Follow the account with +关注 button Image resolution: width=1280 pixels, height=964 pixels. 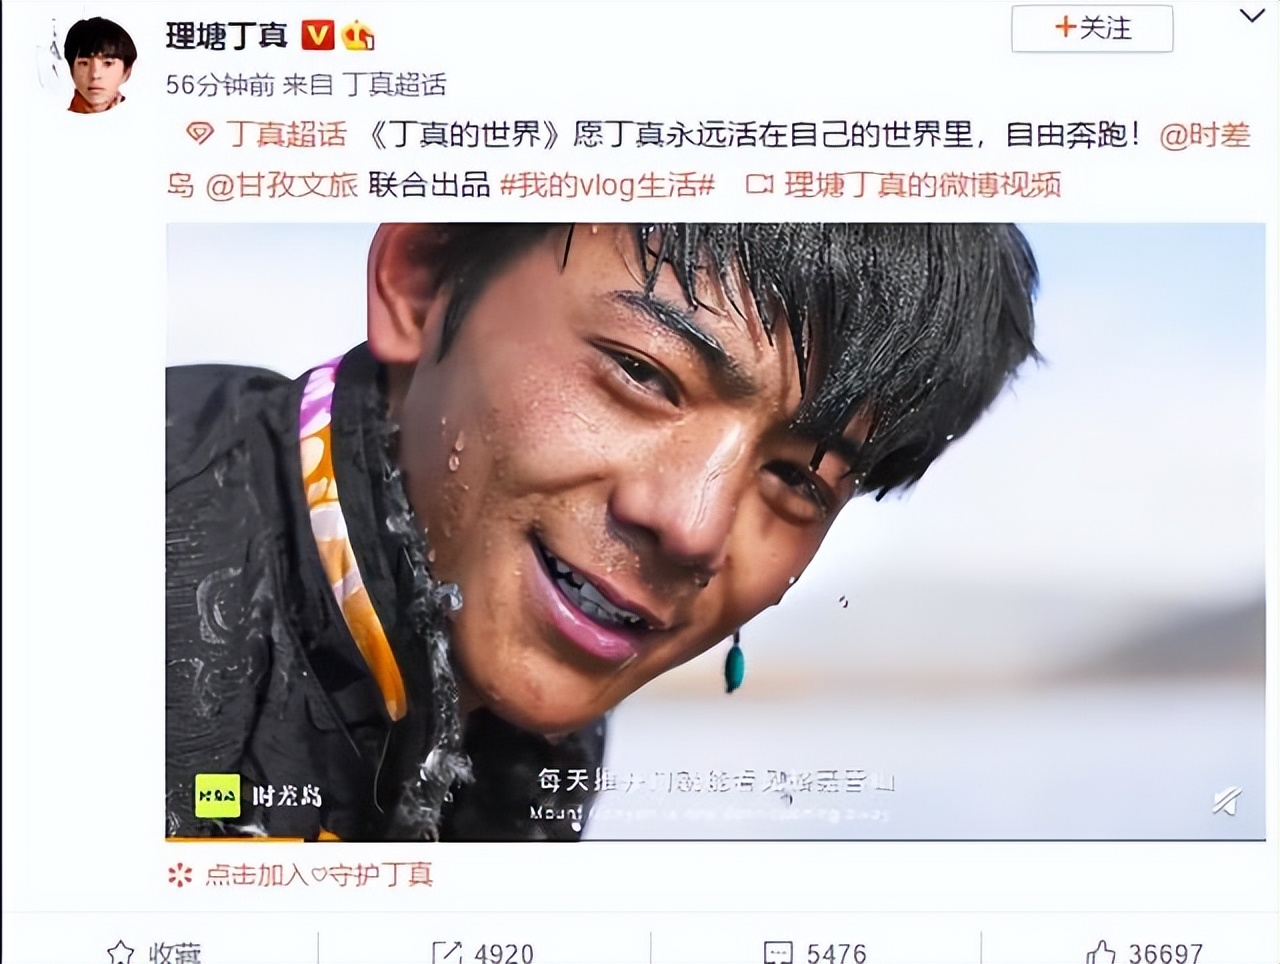click(x=1092, y=28)
